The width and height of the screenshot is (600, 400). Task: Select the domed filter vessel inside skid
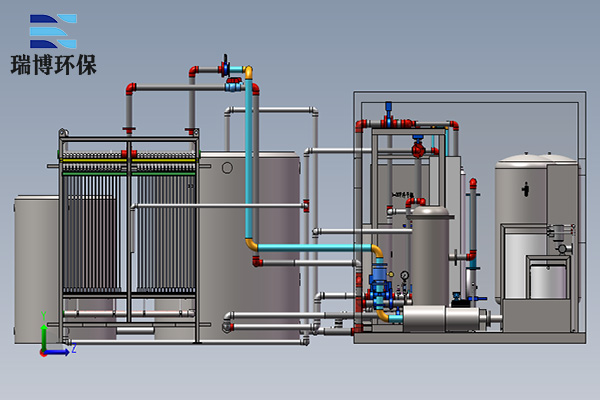[432, 250]
